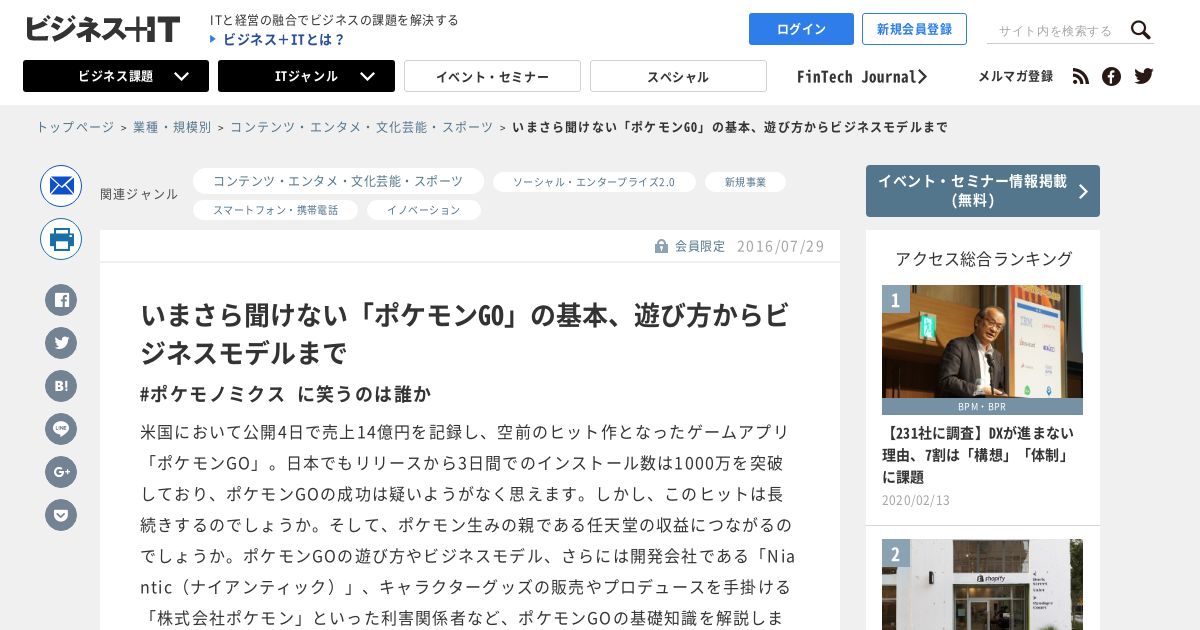The width and height of the screenshot is (1200, 630).
Task: Click the mail share icon
Action: 61,186
